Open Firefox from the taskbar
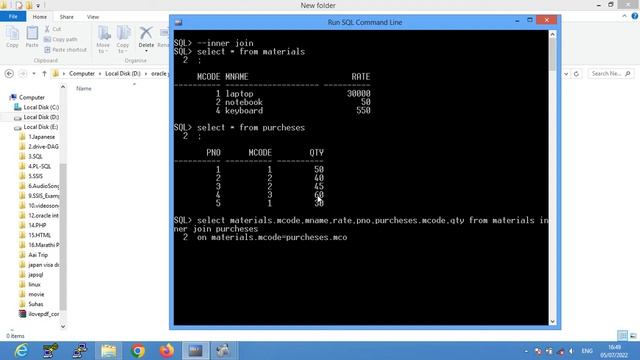Image resolution: width=640 pixels, height=360 pixels. coord(167,351)
